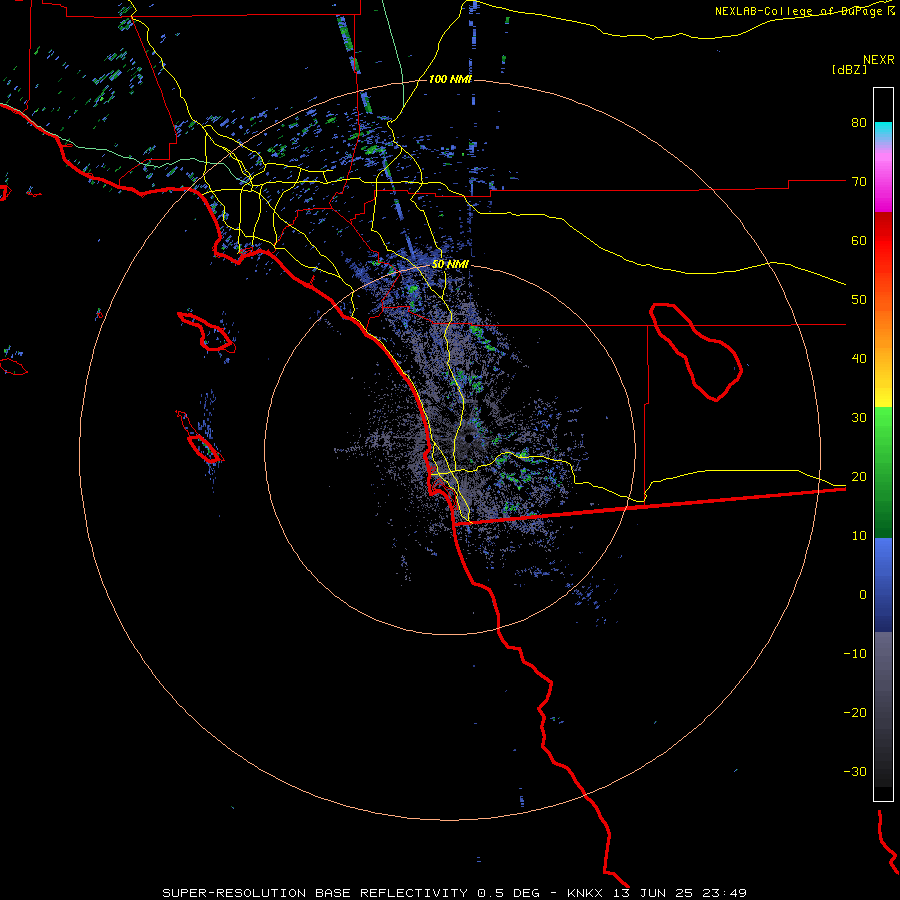
Task: Click the 30 value on the dBZ scale
Action: [859, 418]
